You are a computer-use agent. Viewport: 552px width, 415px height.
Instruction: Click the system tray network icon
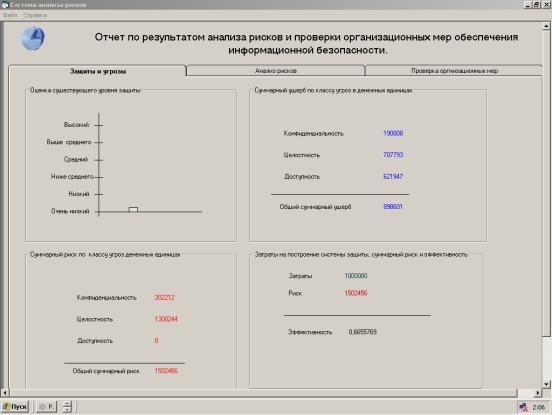click(523, 407)
